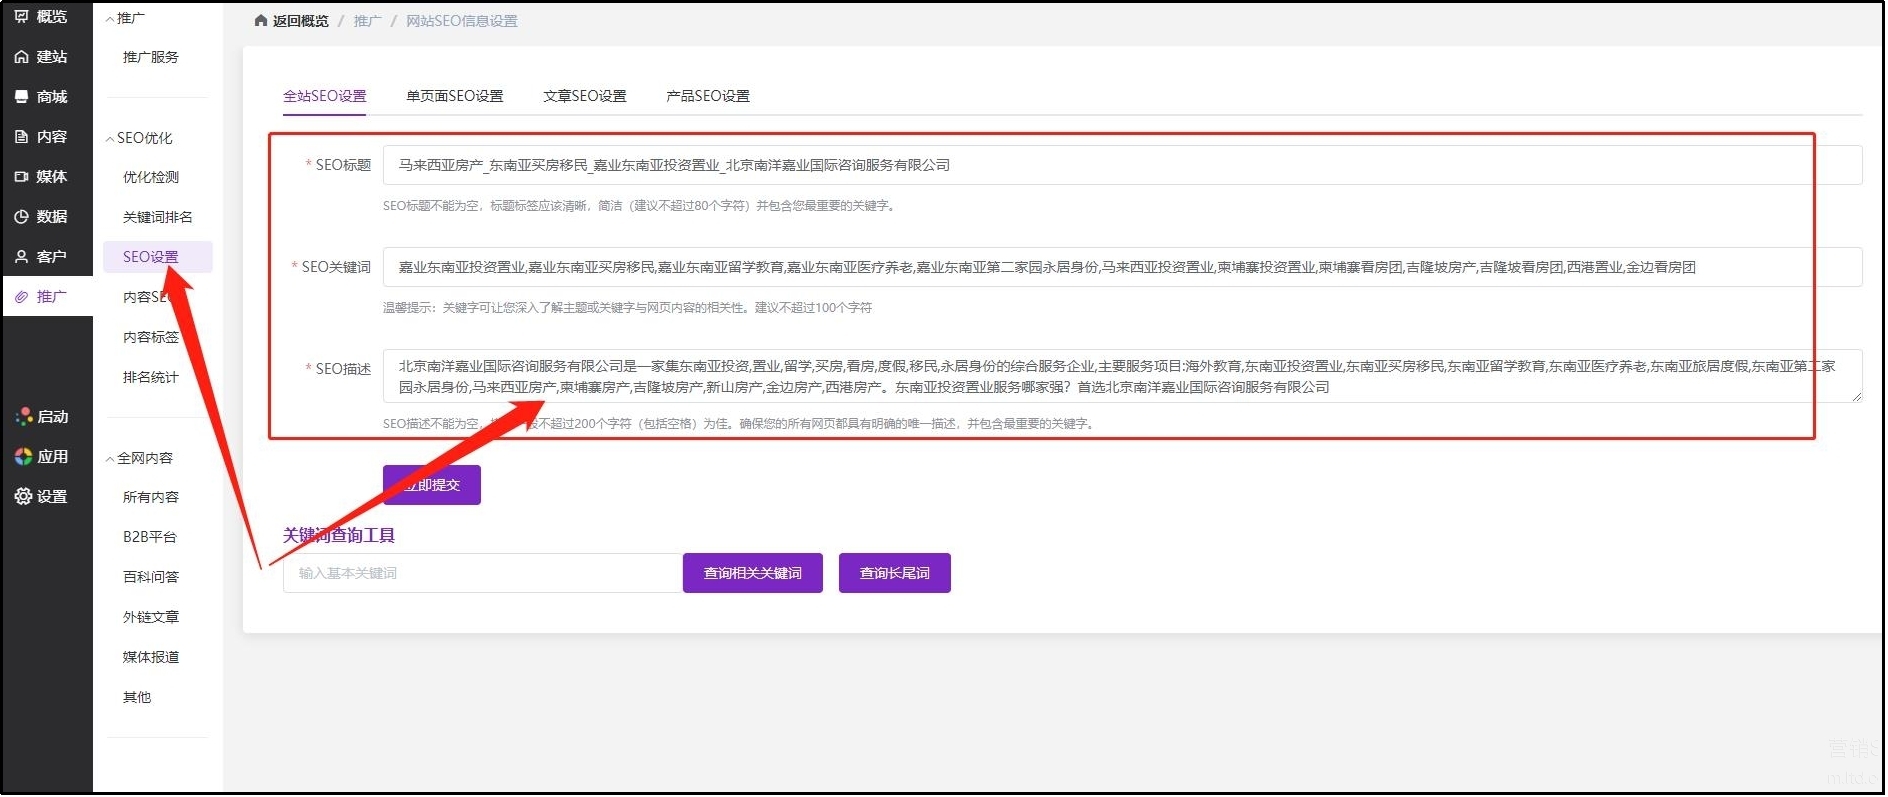Click the home icon beside 返回概览
Screen dimensions: 1888x797
[x=261, y=21]
